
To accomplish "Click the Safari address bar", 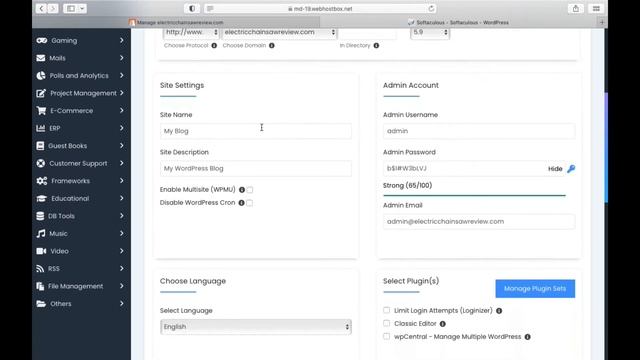I will point(320,8).
